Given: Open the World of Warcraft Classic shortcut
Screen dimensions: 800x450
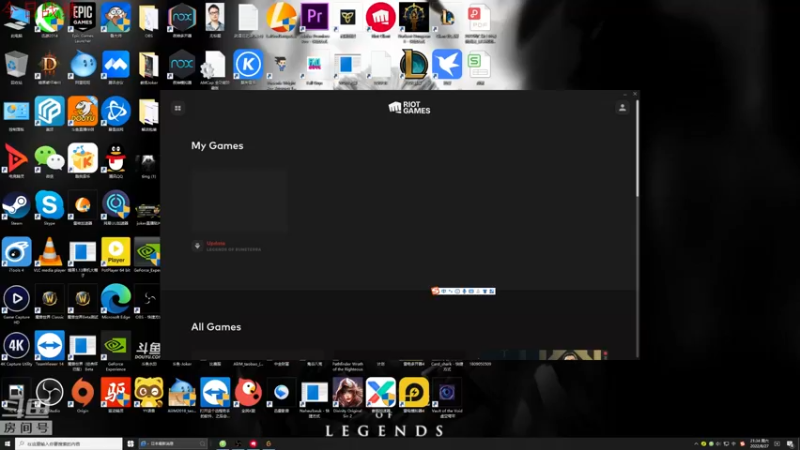Looking at the screenshot, I should (49, 299).
